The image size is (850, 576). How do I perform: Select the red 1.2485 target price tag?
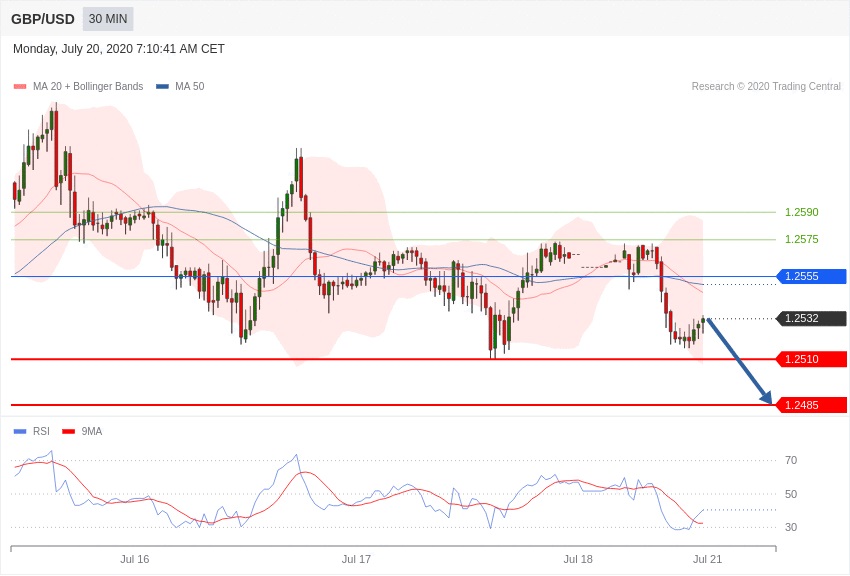pos(812,405)
